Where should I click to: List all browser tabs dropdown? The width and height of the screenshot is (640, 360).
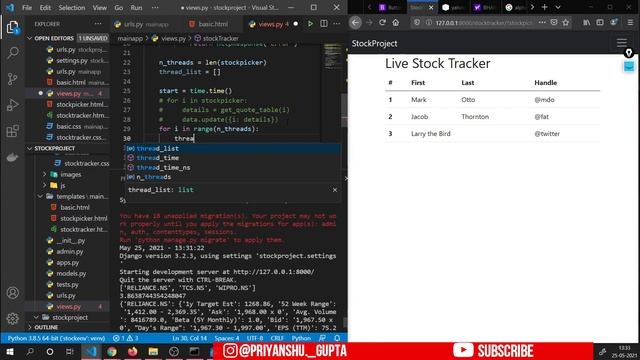pos(558,7)
